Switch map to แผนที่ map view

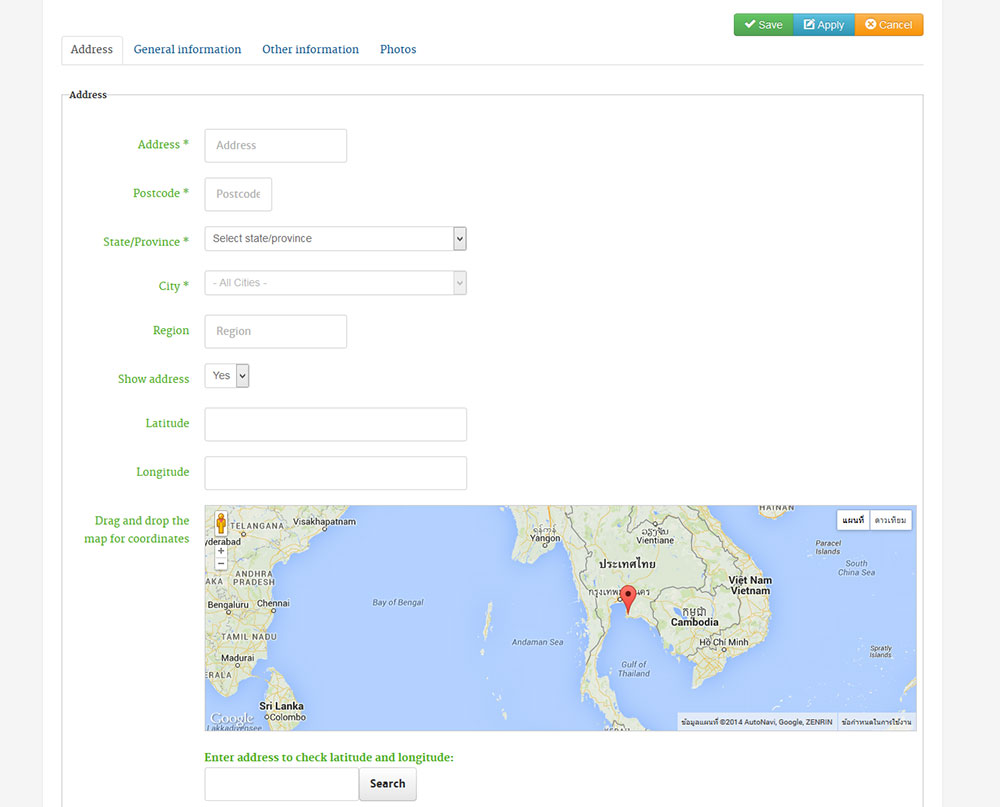point(853,520)
